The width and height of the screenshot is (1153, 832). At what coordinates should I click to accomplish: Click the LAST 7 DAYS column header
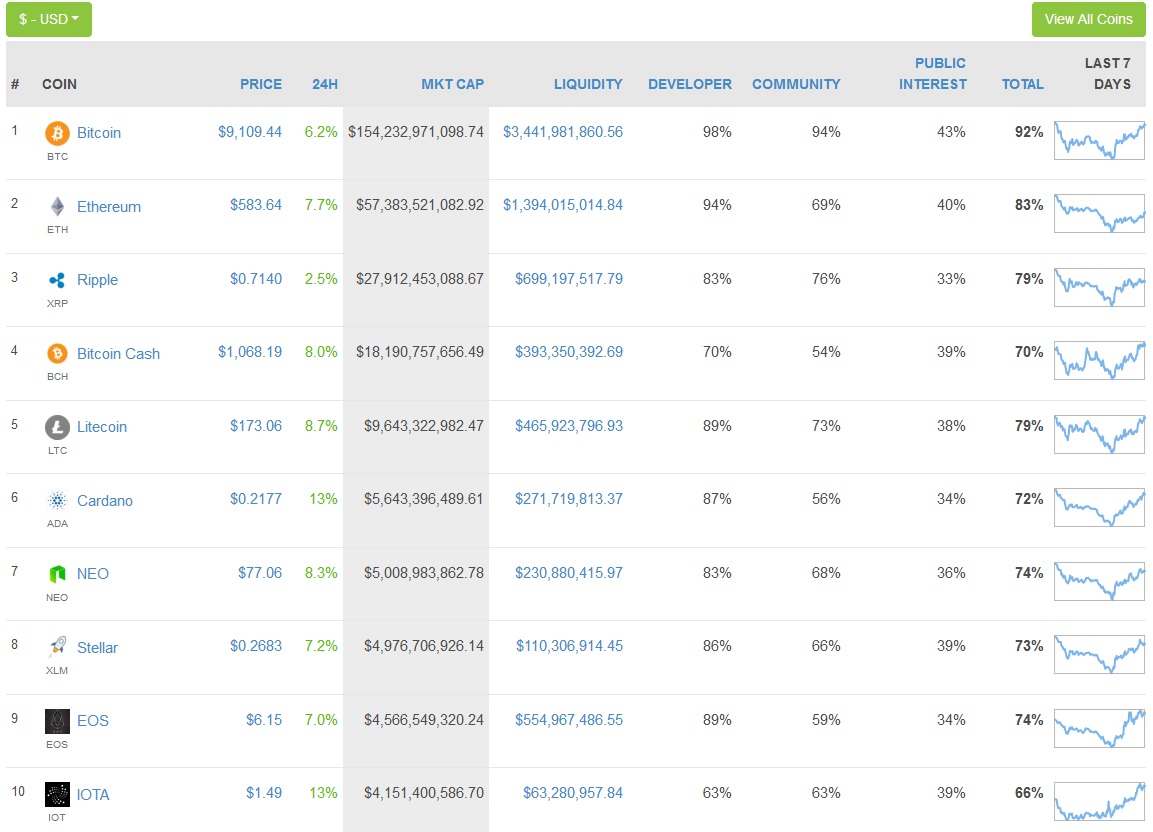pos(1107,75)
